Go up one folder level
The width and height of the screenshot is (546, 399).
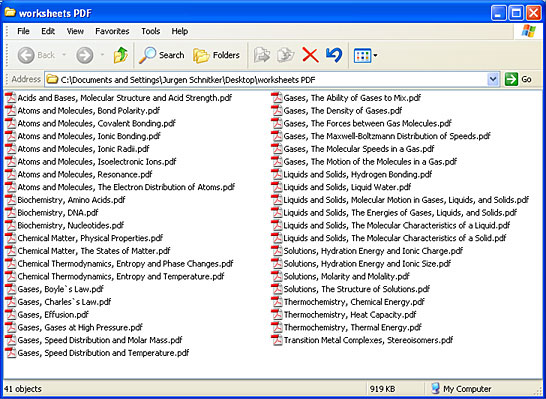coord(120,55)
